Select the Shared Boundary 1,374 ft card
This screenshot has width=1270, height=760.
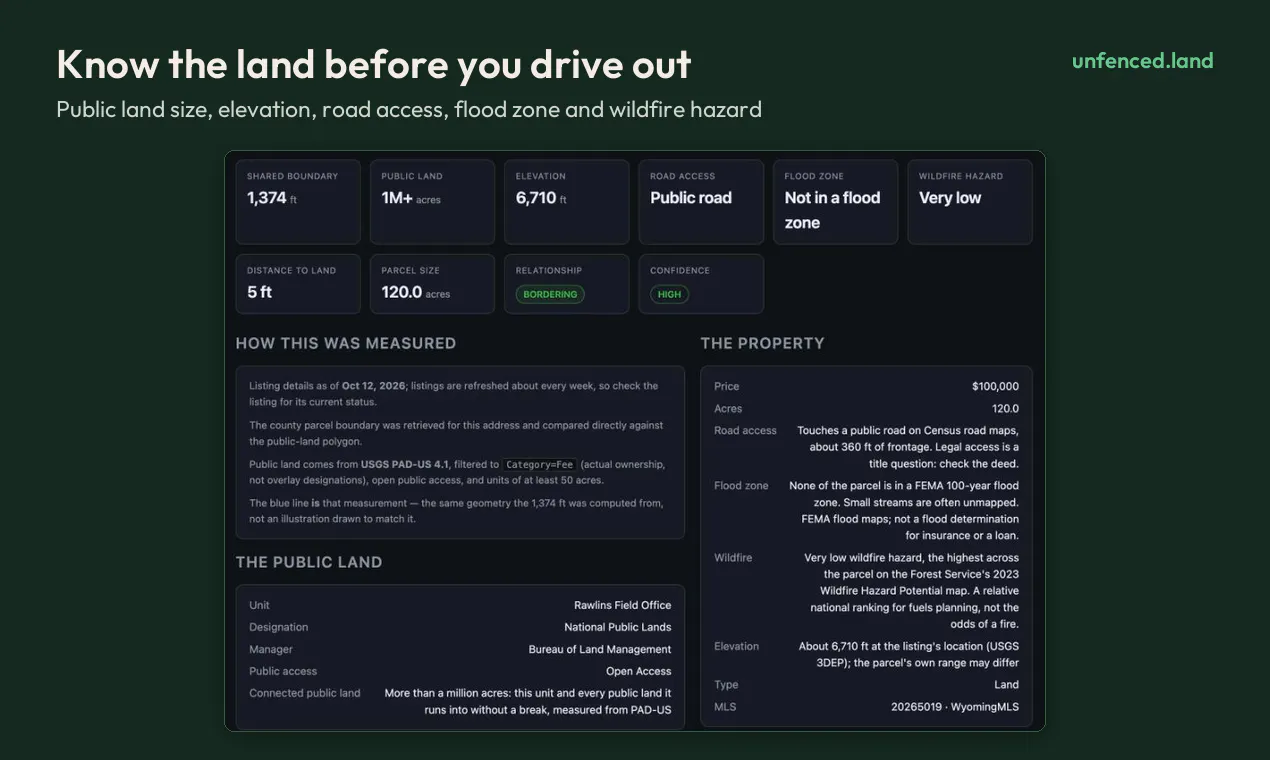(x=298, y=202)
